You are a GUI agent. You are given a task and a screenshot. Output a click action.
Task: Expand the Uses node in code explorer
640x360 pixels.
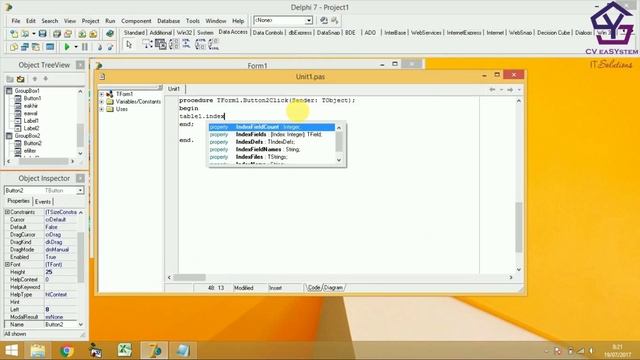click(102, 109)
